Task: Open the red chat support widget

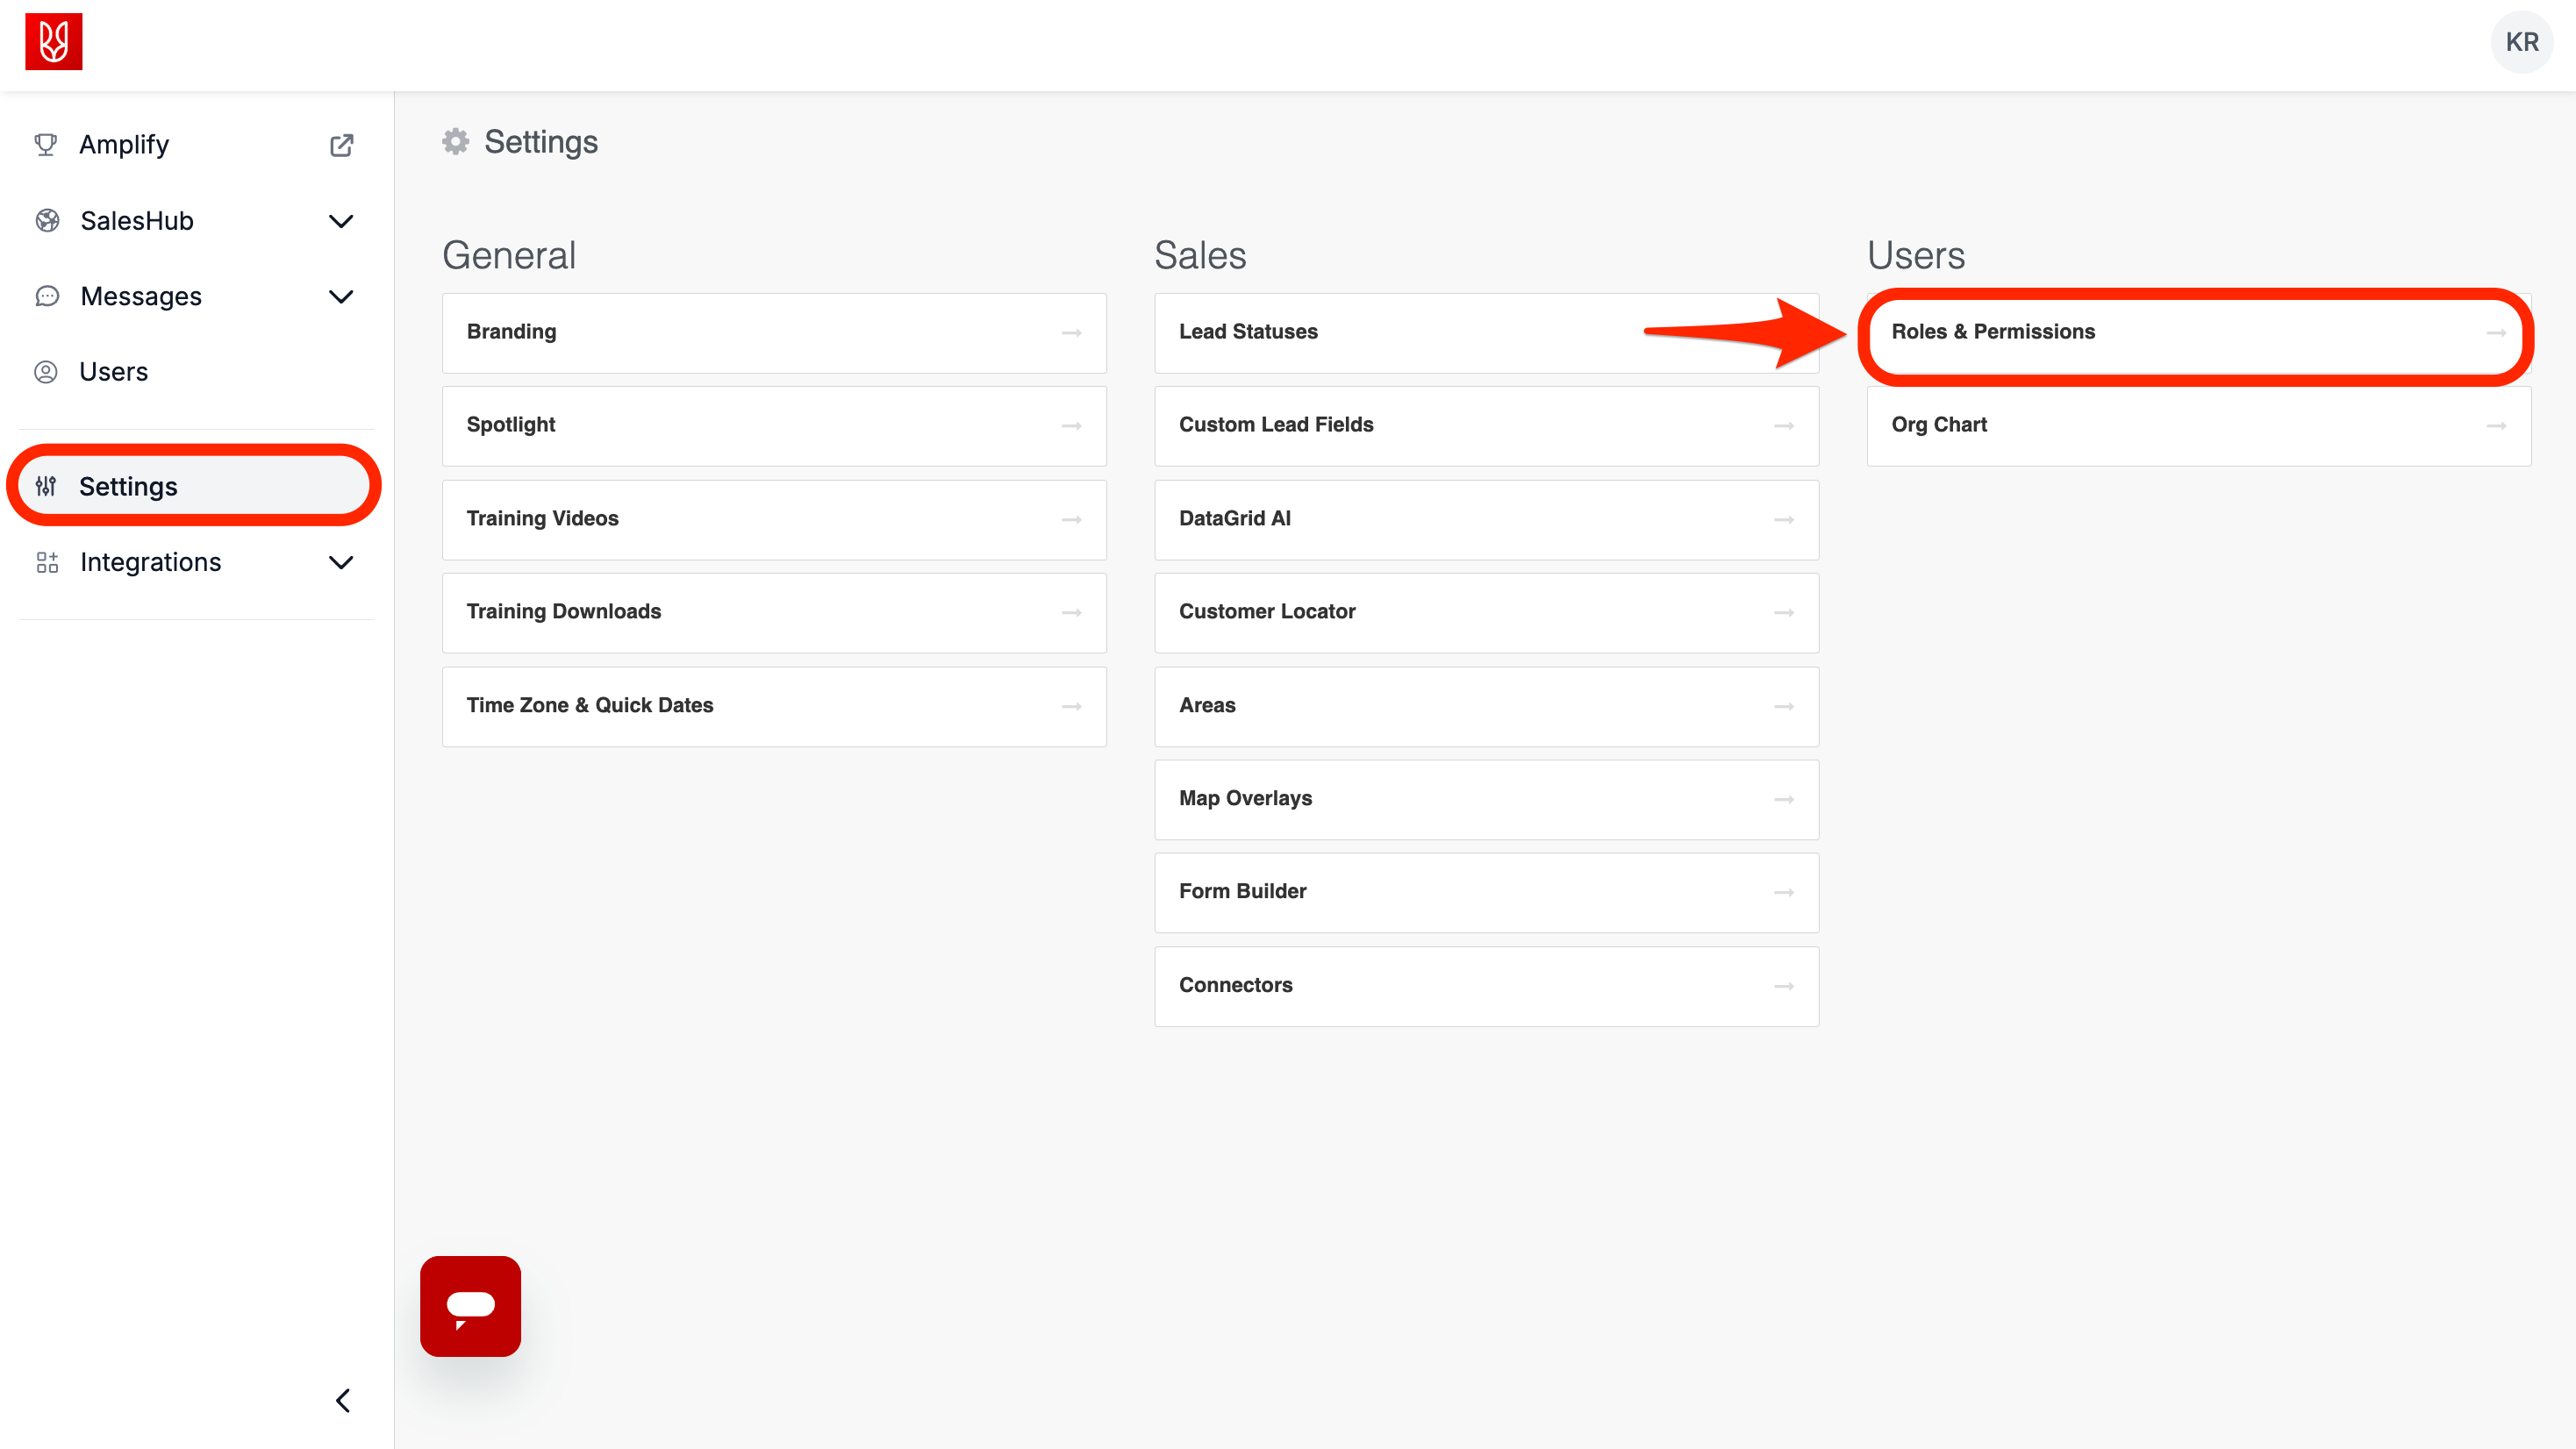Action: [470, 1306]
